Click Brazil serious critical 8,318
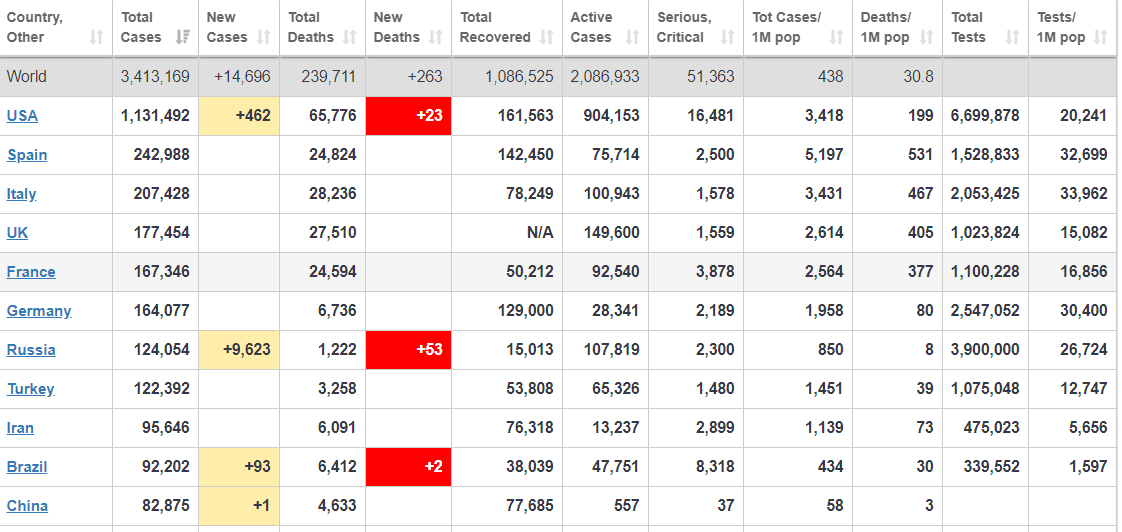This screenshot has width=1122, height=532. coord(715,467)
